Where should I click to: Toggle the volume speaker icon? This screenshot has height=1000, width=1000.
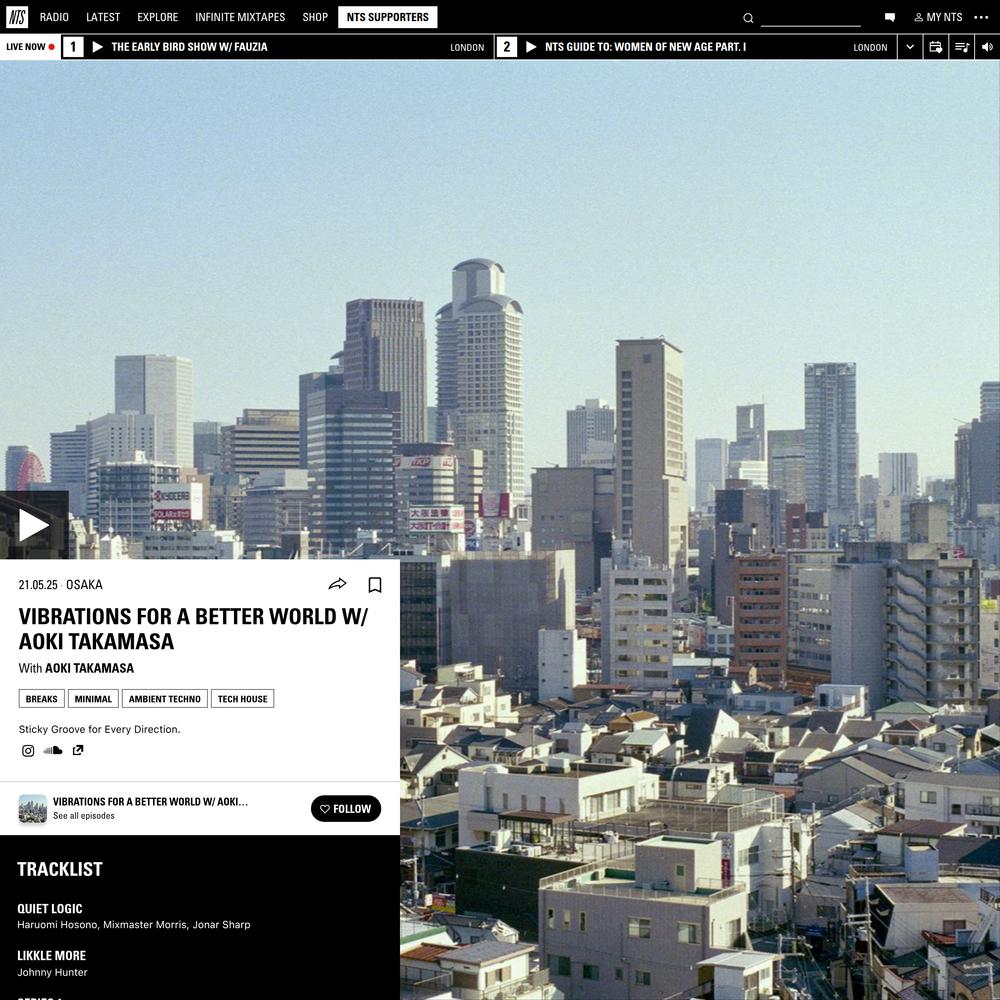(987, 47)
